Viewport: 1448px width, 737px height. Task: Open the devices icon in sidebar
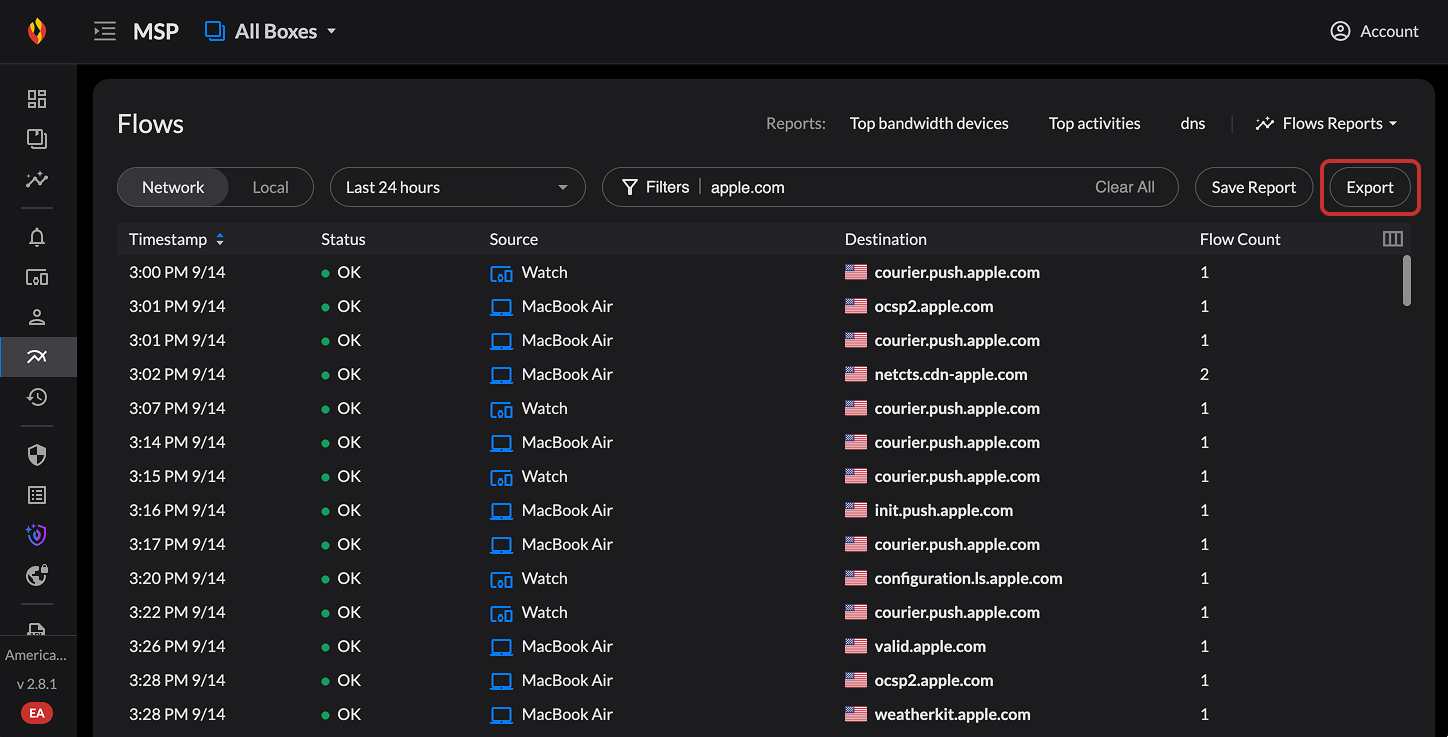click(x=37, y=277)
